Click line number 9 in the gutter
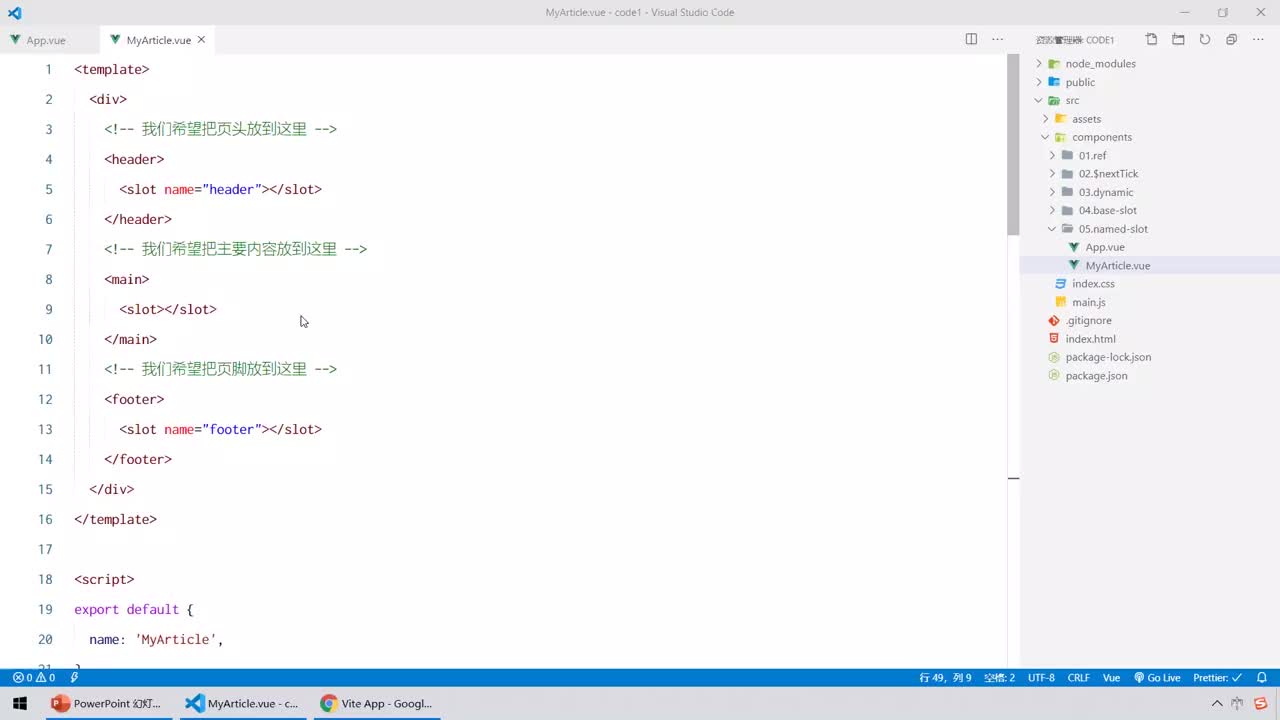This screenshot has width=1280, height=720. coord(48,309)
